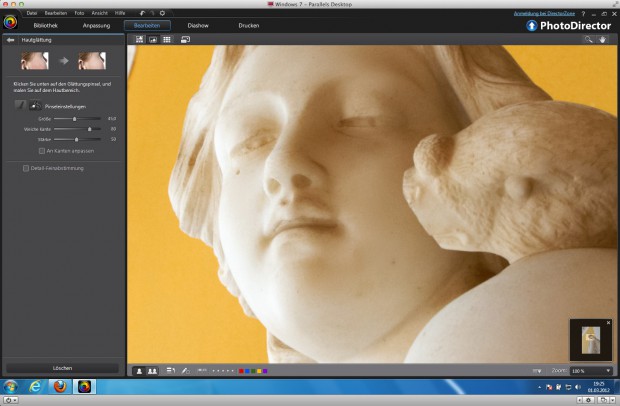Click the Weiche Kante slider handle
This screenshot has height=406, width=620.
pos(89,129)
